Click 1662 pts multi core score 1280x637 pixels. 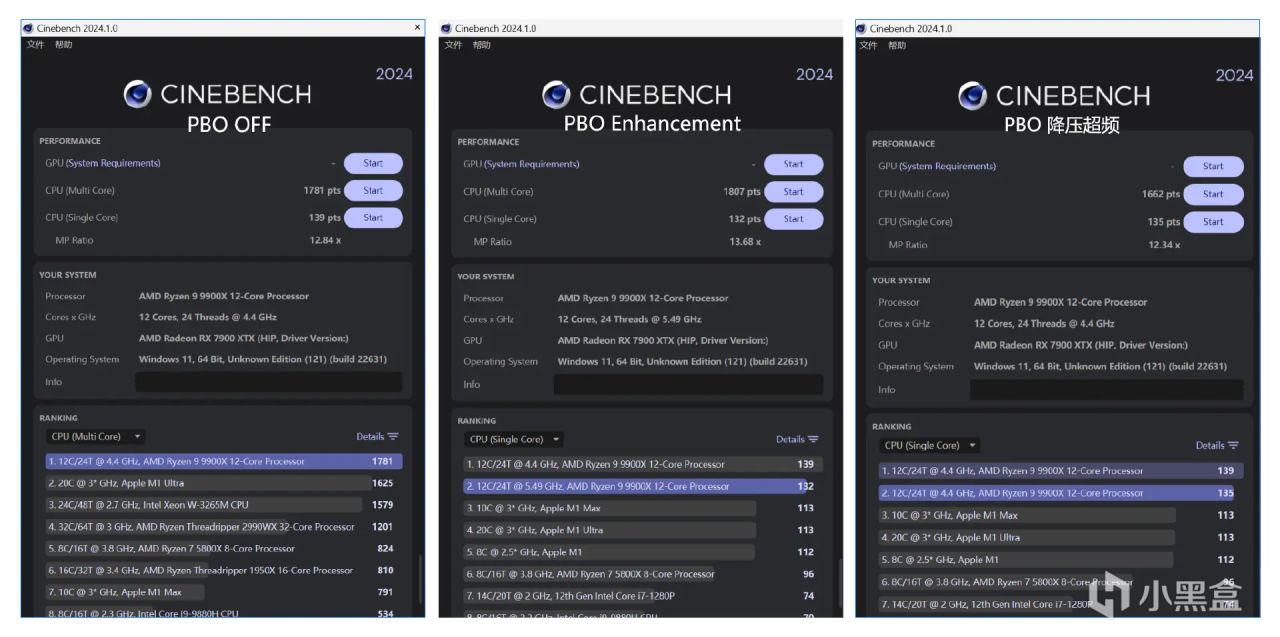(1161, 194)
